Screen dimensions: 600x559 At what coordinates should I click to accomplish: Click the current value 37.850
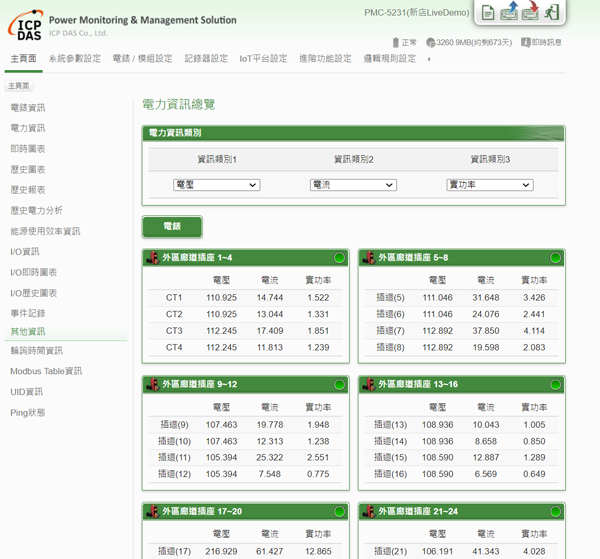(486, 331)
